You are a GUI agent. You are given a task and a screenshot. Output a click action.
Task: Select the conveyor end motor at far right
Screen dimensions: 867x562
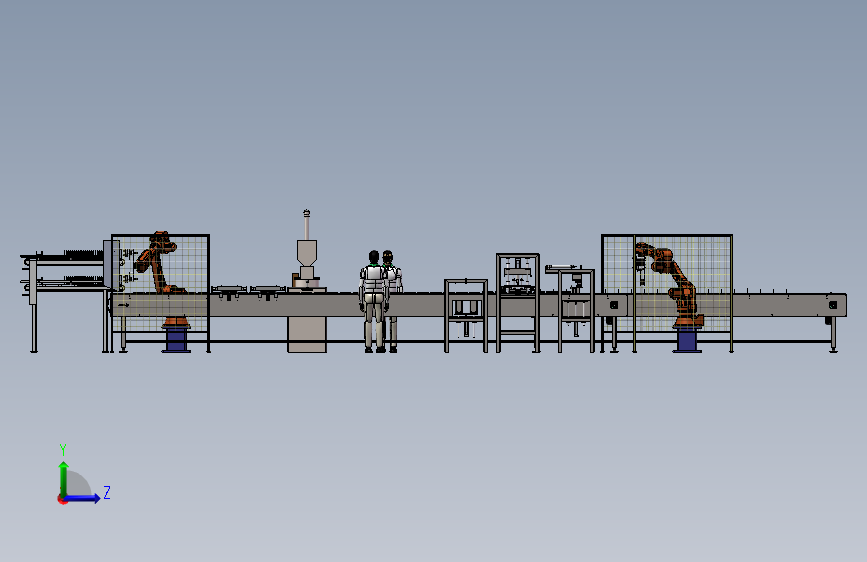[x=833, y=305]
